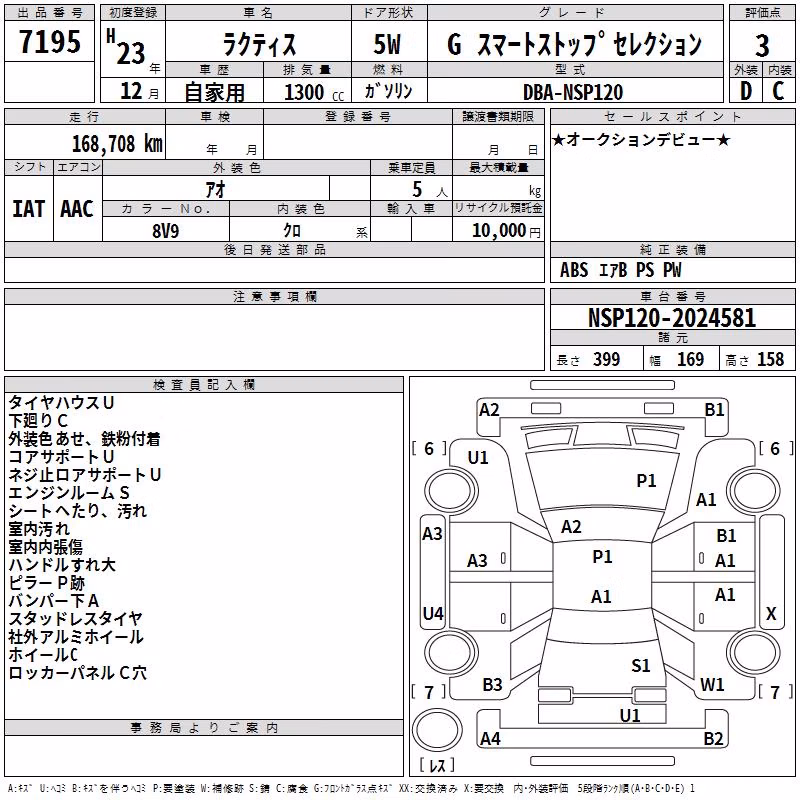The height and width of the screenshot is (800, 800).
Task: Select the note エンジンルームS
Action: pos(69,492)
